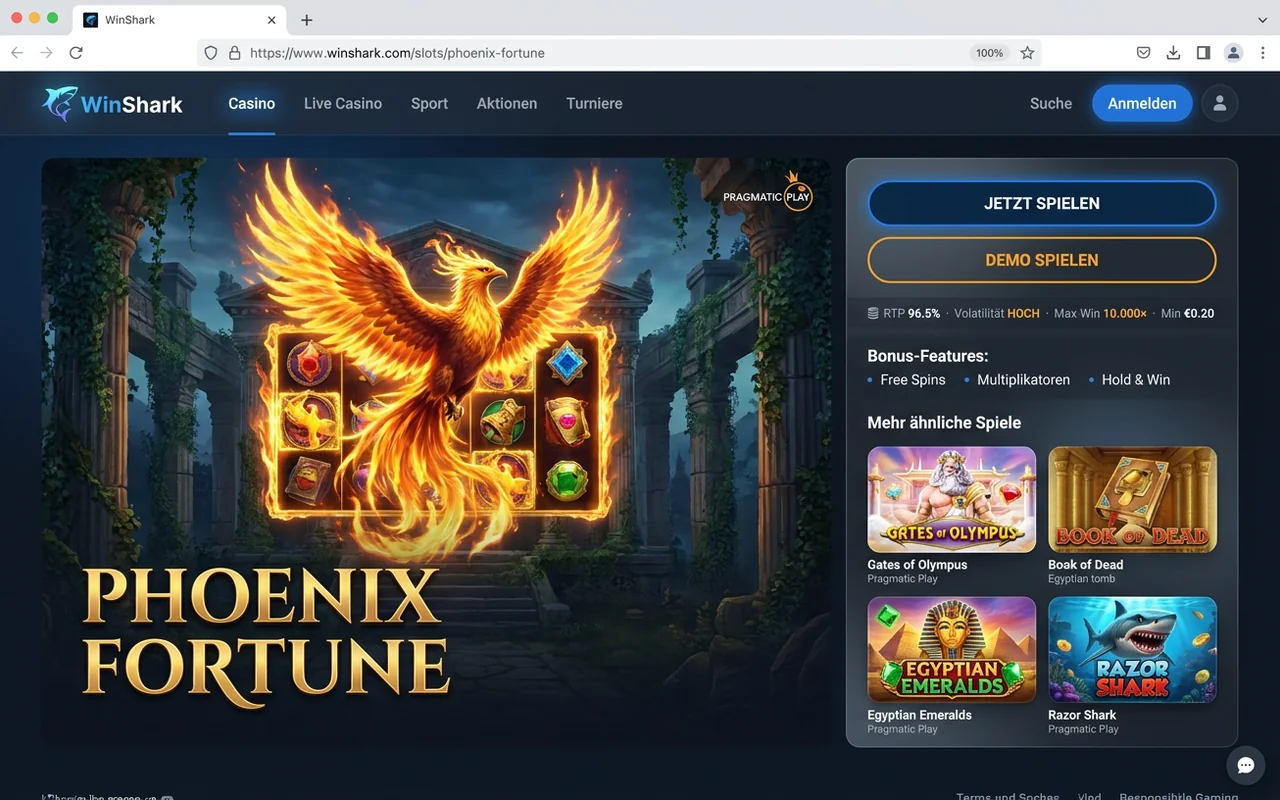Click the WinShark shark logo

tap(60, 103)
